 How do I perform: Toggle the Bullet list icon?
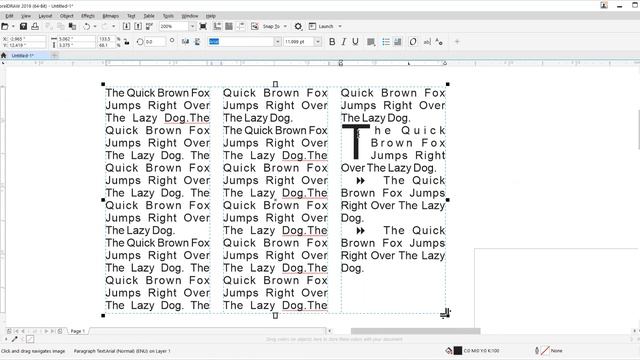pos(386,42)
